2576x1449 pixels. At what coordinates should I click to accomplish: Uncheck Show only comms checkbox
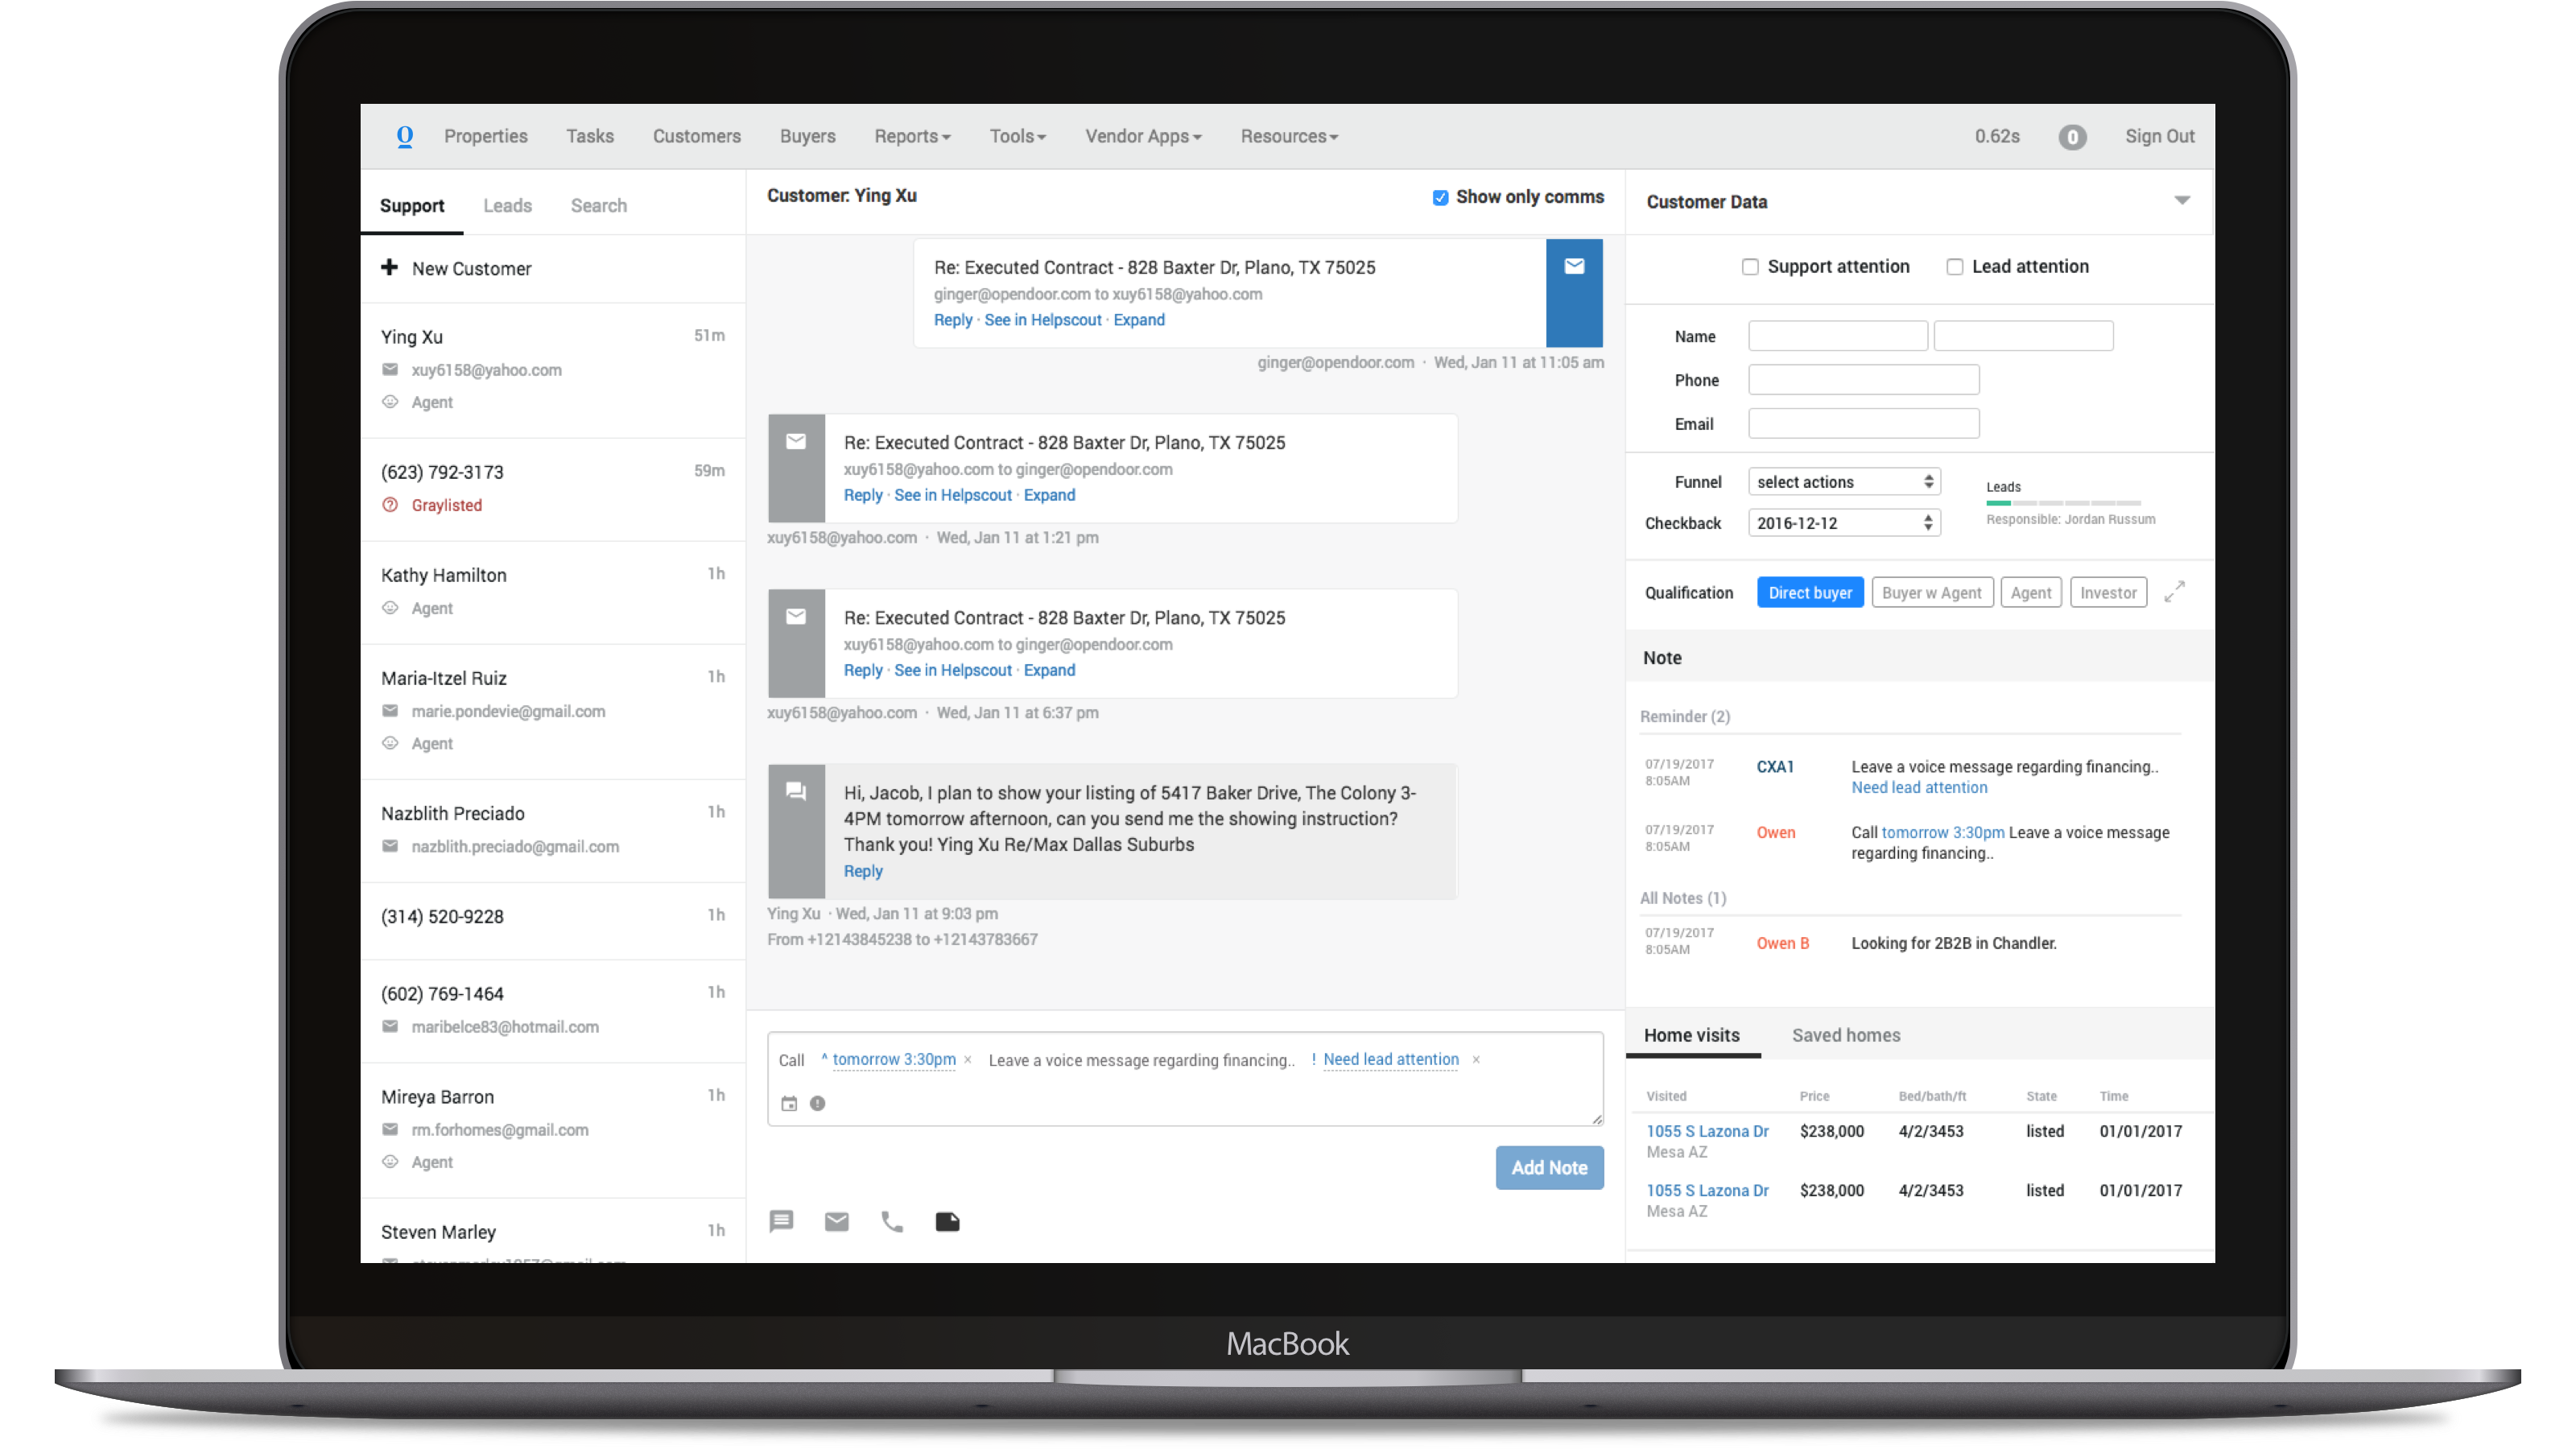[1440, 198]
